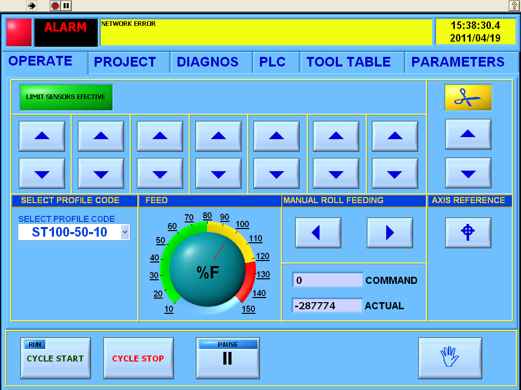
Task: Click the 80 mark on feed dial
Action: 207,216
